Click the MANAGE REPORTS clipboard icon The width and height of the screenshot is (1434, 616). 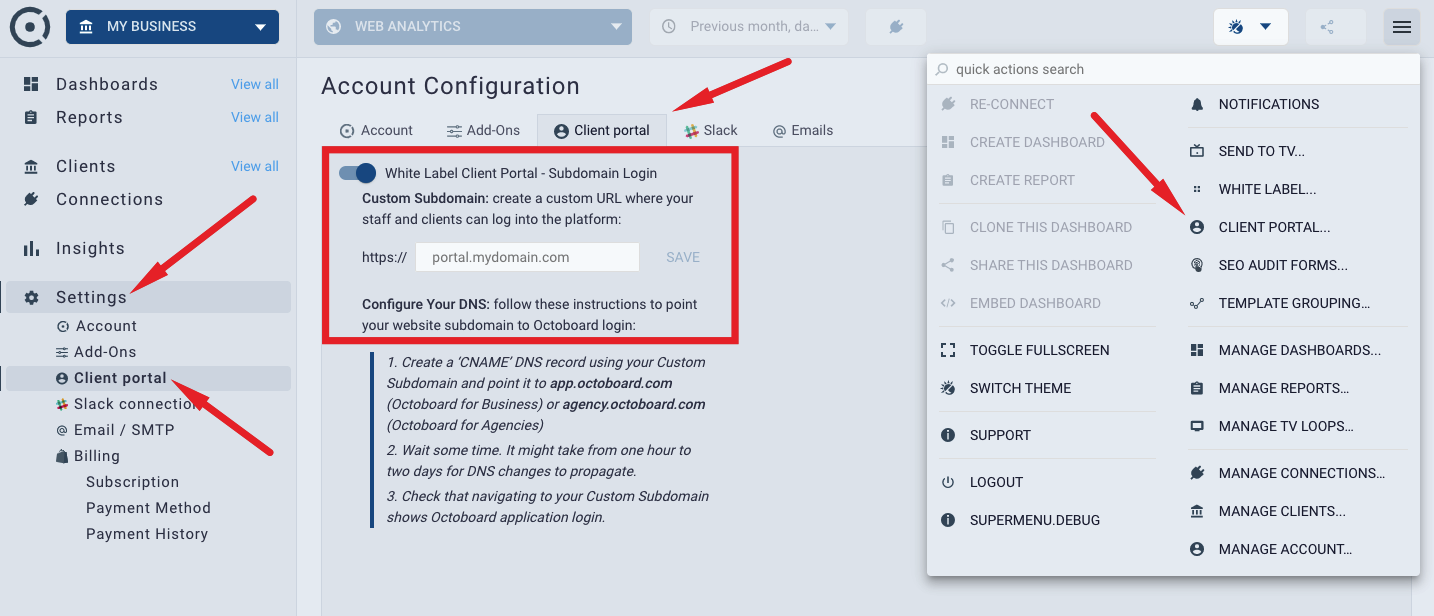pos(1197,388)
